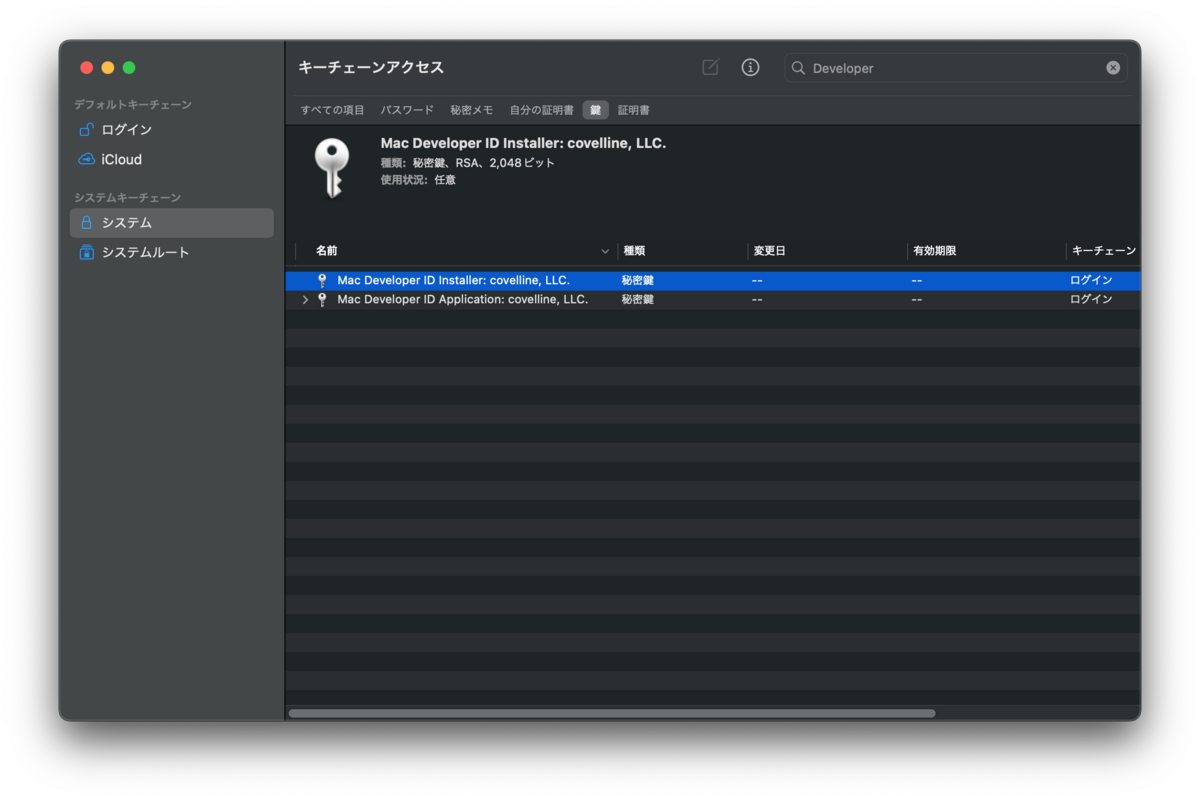Click the 使用状況: 任意 detail line
The image size is (1200, 799).
tap(418, 180)
